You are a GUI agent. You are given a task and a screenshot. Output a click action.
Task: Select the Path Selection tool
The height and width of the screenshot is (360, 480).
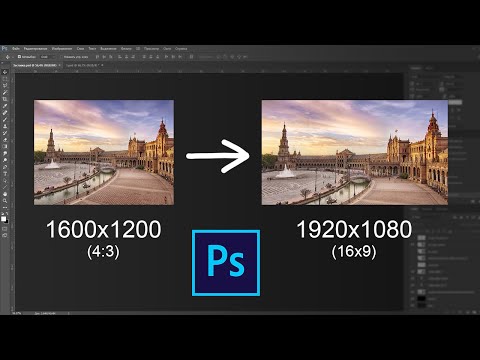pos(5,180)
